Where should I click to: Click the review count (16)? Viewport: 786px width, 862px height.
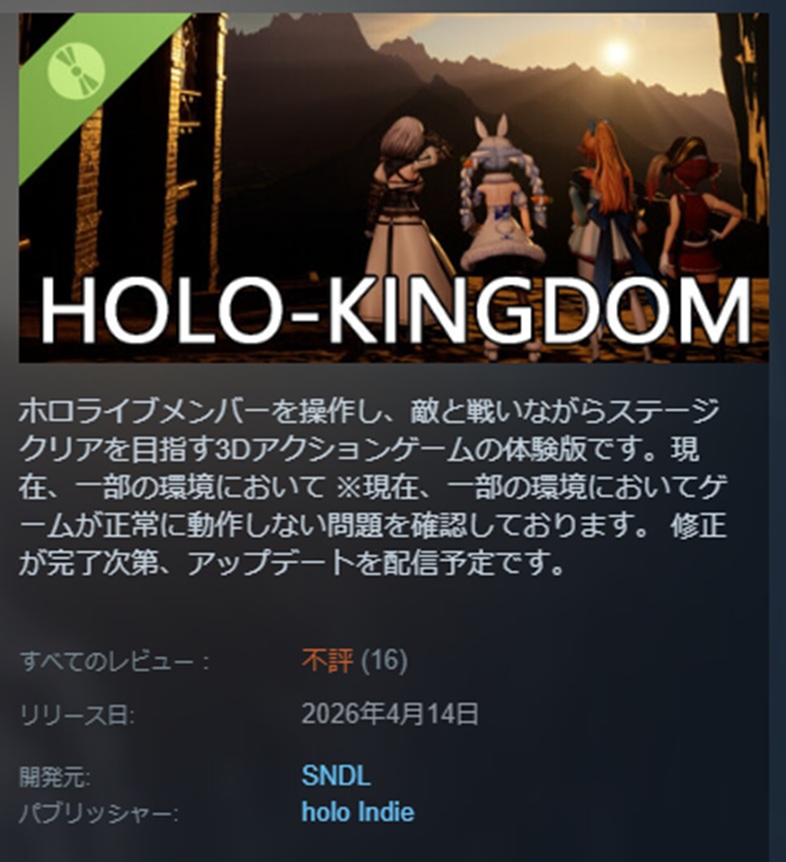click(384, 660)
